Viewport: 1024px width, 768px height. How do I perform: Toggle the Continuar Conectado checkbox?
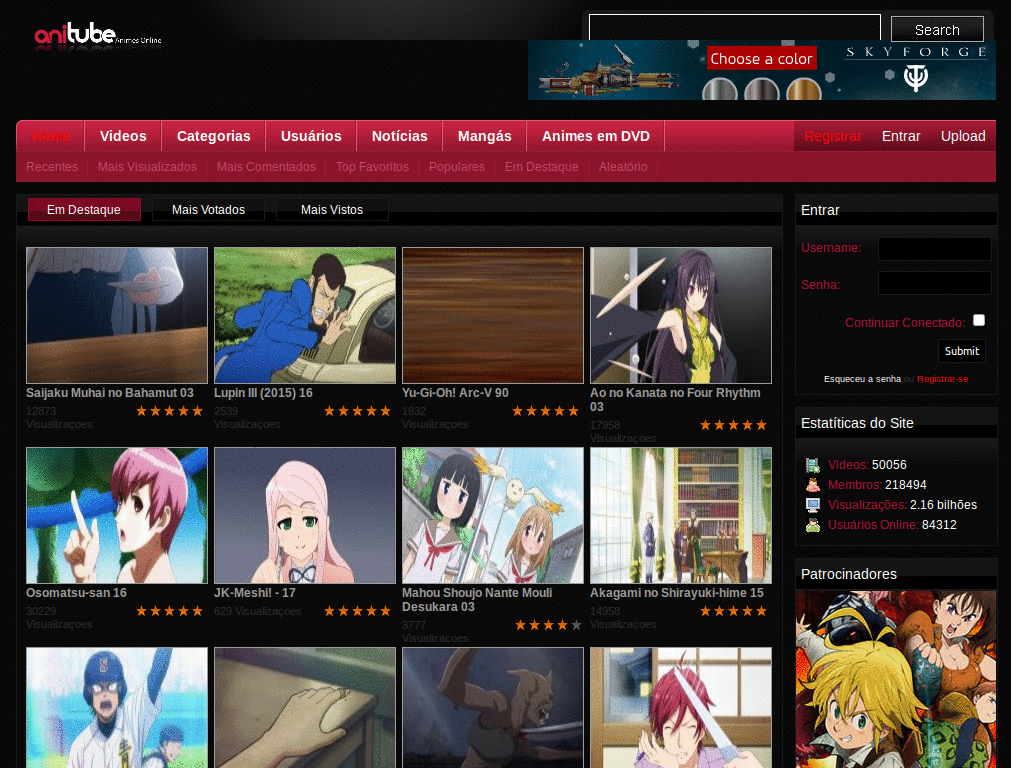[x=978, y=320]
